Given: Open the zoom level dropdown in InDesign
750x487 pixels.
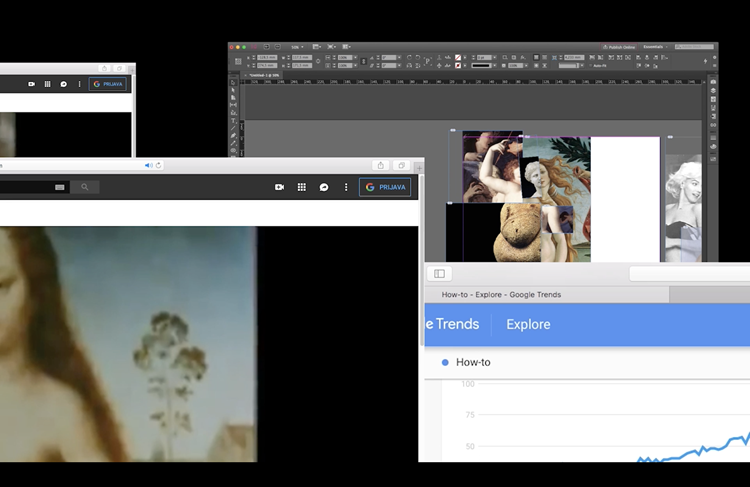Looking at the screenshot, I should tap(298, 47).
